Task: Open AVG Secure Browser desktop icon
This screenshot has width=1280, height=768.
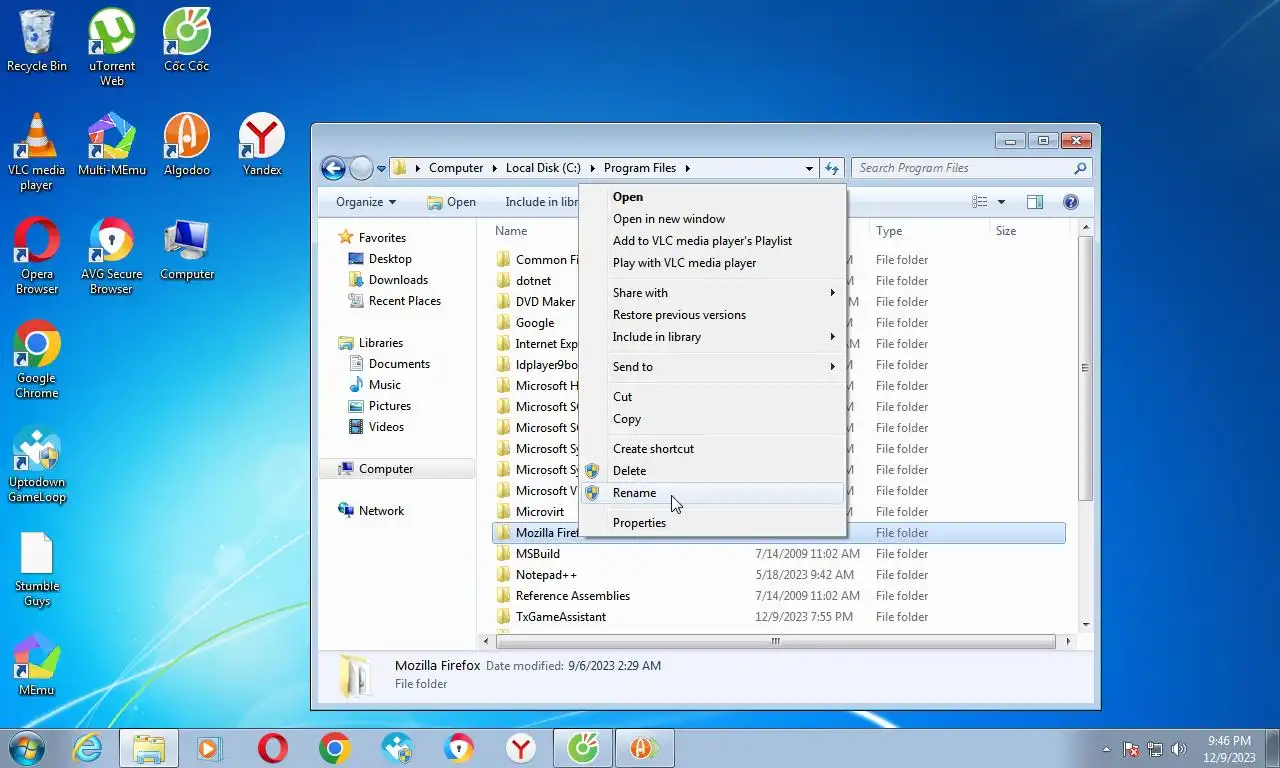Action: point(112,257)
